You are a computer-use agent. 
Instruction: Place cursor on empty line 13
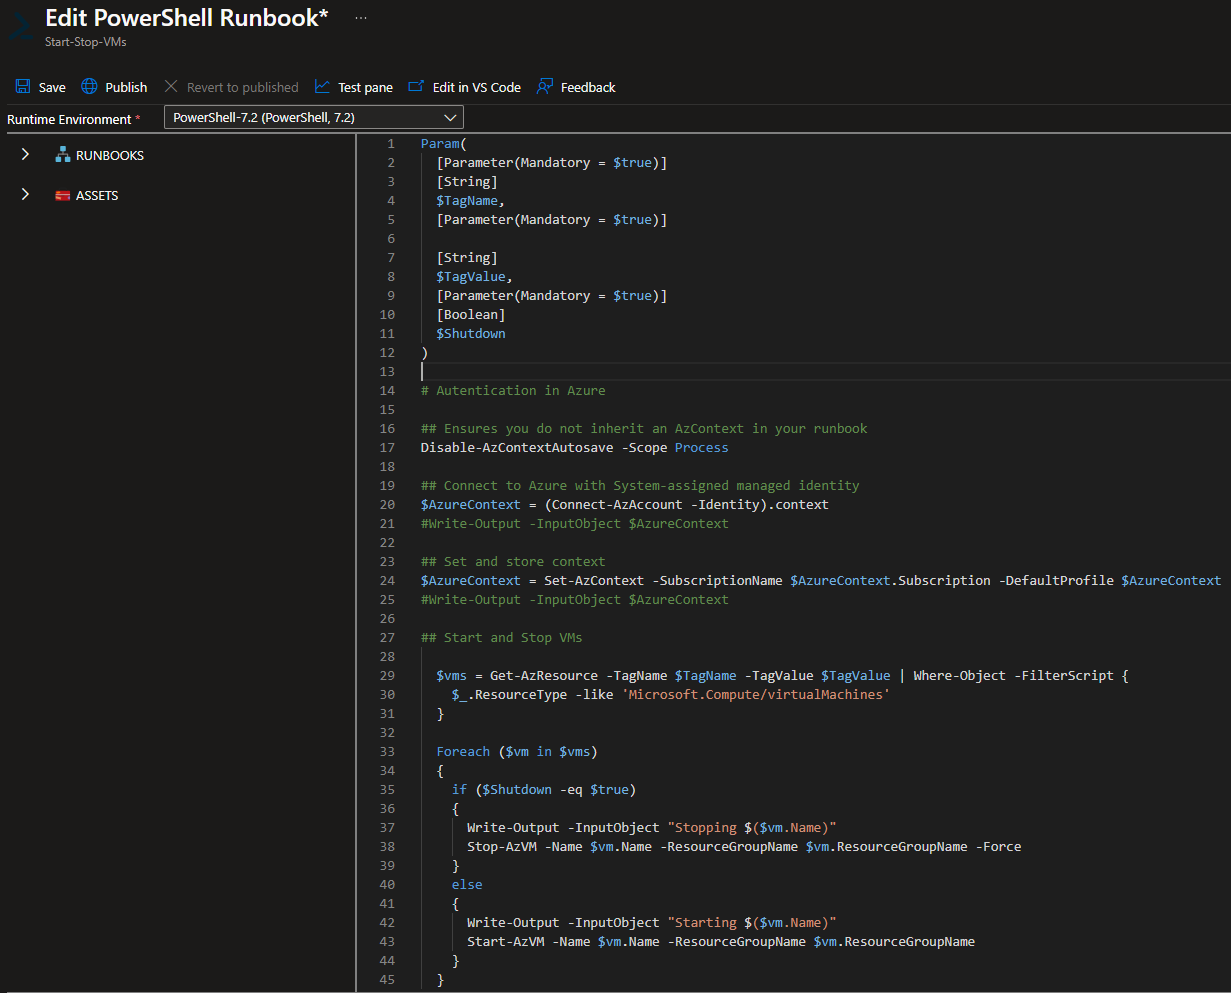tap(600, 371)
